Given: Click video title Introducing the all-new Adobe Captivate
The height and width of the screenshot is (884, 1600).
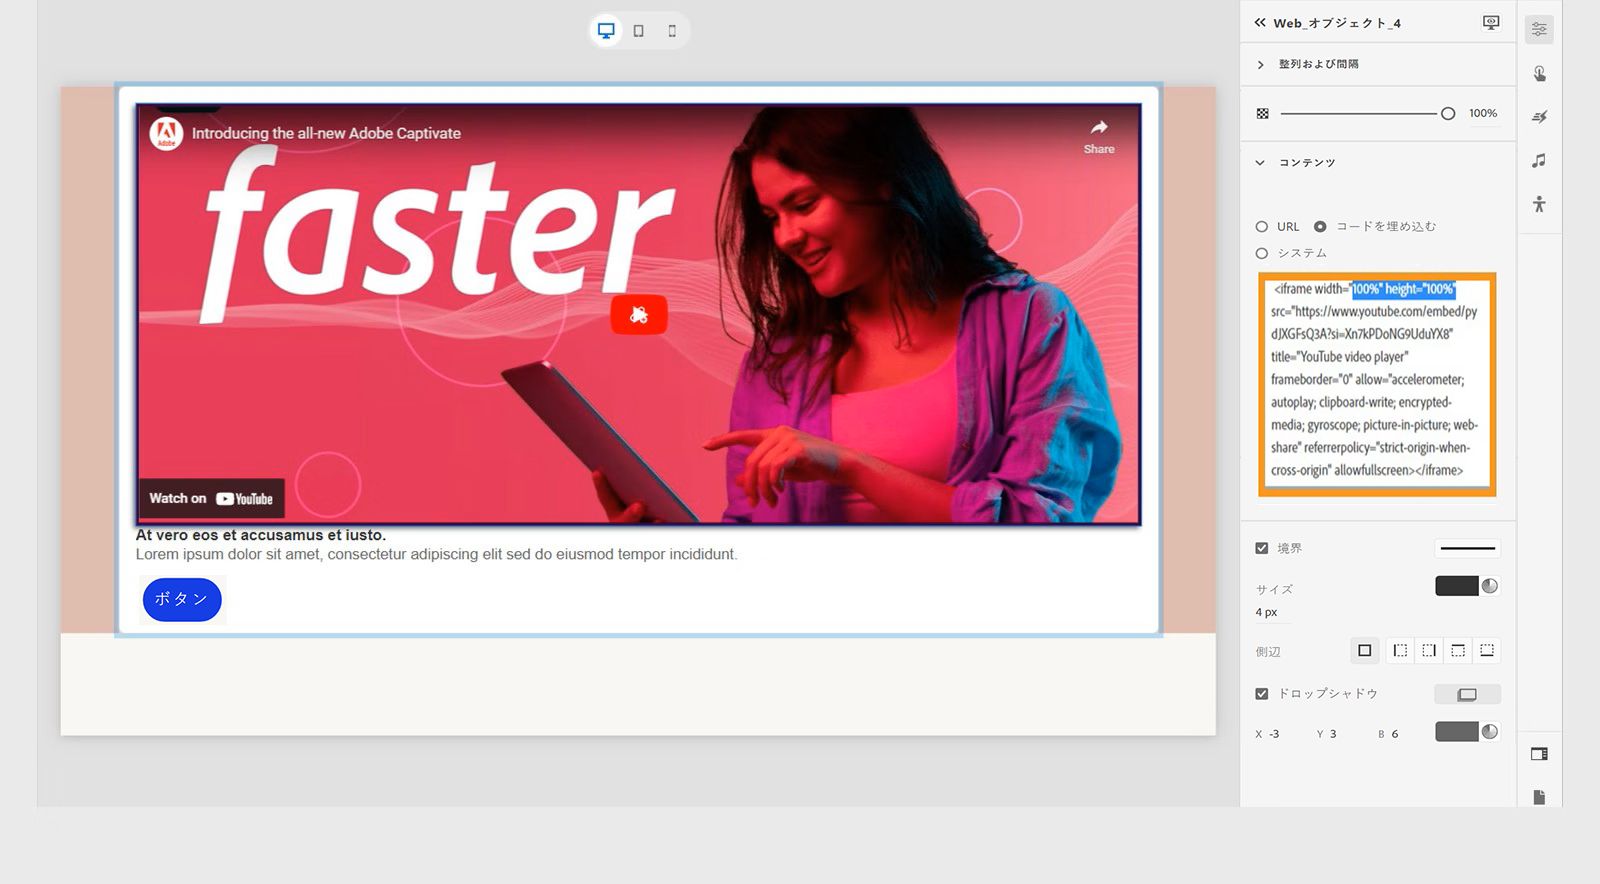Looking at the screenshot, I should point(326,133).
